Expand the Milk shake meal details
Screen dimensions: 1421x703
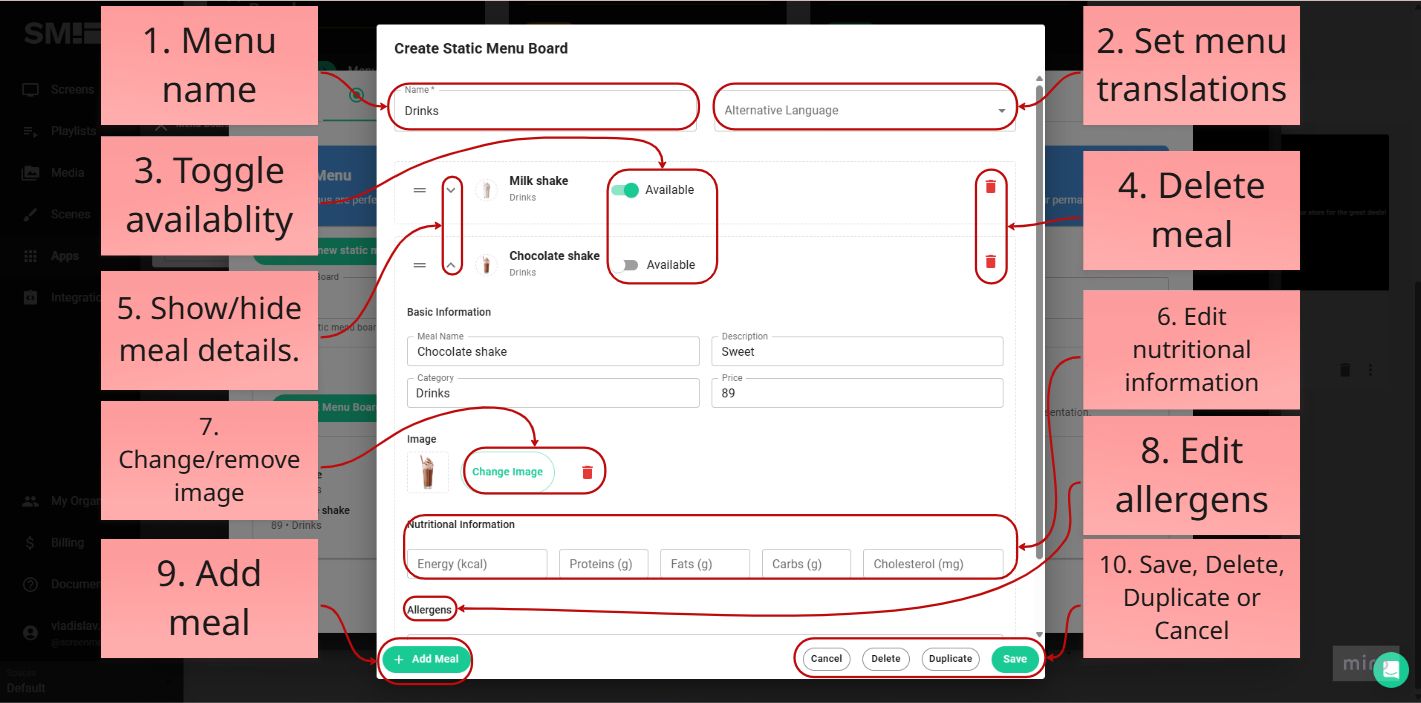[451, 188]
